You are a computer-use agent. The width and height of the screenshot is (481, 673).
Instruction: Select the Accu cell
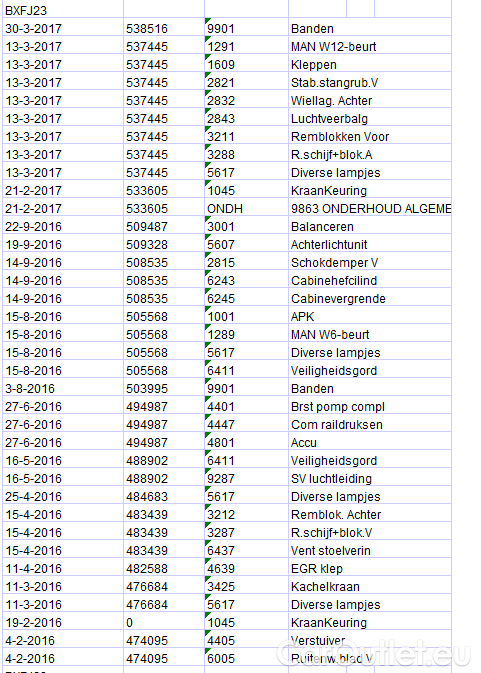click(370, 442)
